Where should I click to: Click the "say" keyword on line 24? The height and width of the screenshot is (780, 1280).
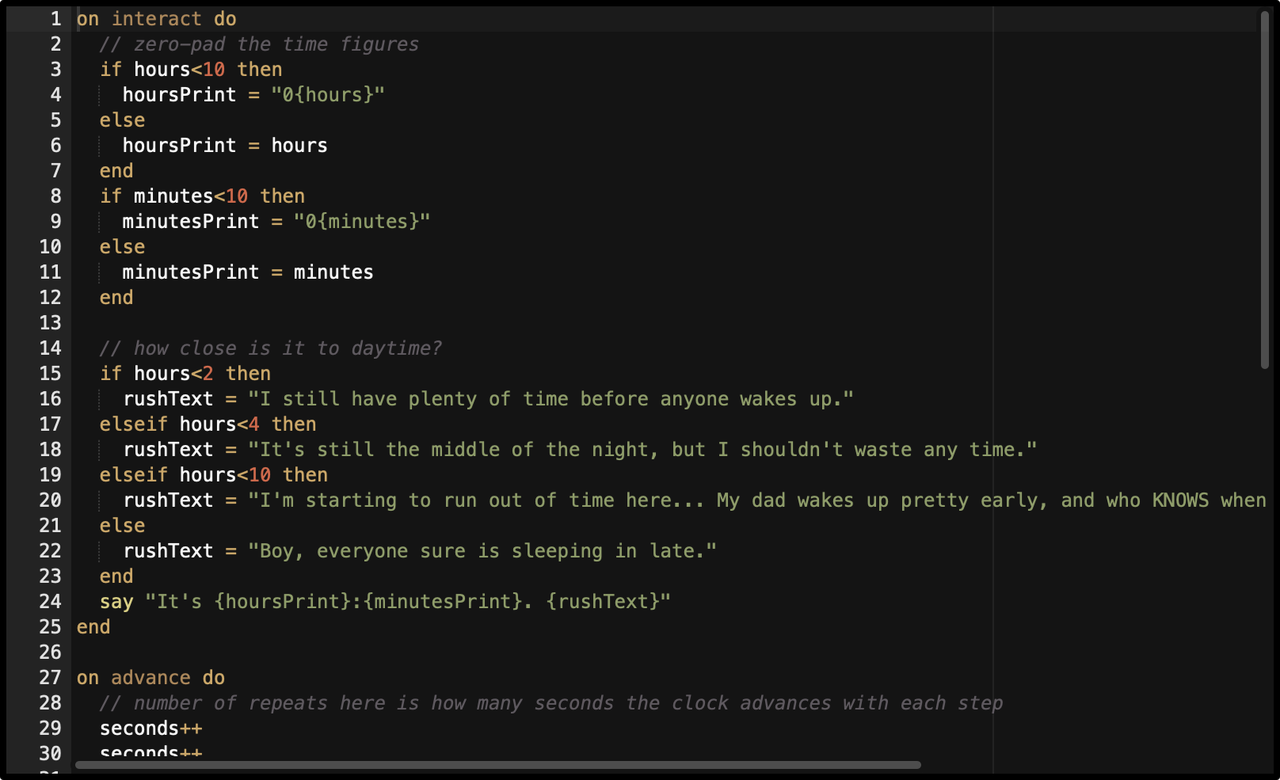tap(116, 601)
